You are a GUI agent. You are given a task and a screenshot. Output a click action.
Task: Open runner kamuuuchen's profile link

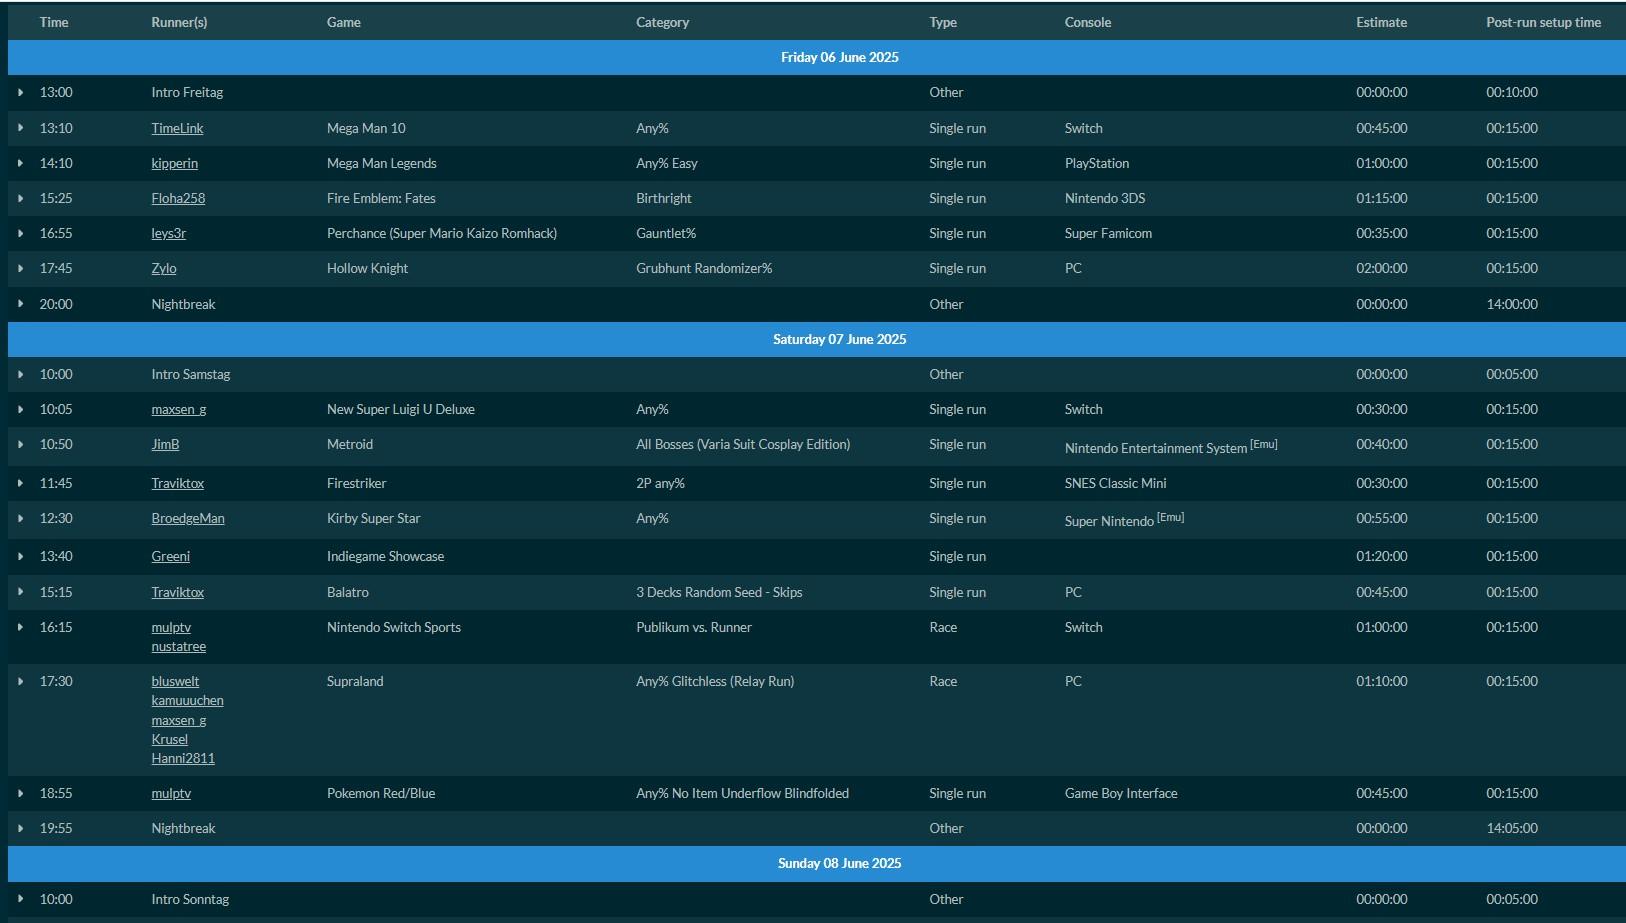187,700
